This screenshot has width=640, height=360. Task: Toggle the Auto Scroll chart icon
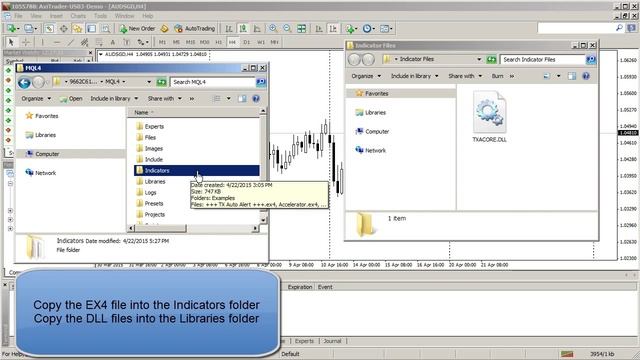click(x=319, y=29)
